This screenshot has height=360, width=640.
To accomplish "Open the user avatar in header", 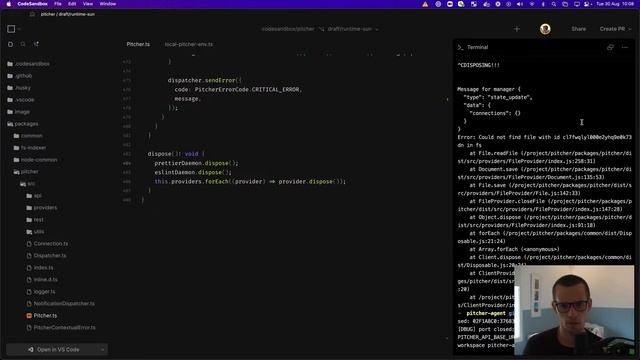I will (x=545, y=29).
